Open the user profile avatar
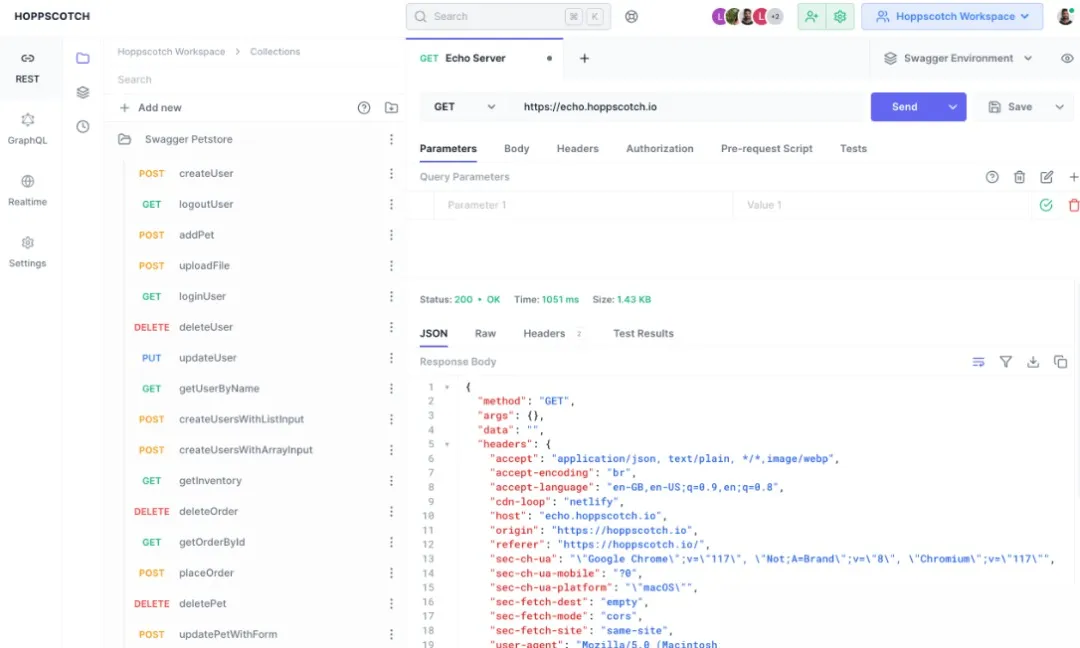Image resolution: width=1080 pixels, height=648 pixels. pos(1065,17)
